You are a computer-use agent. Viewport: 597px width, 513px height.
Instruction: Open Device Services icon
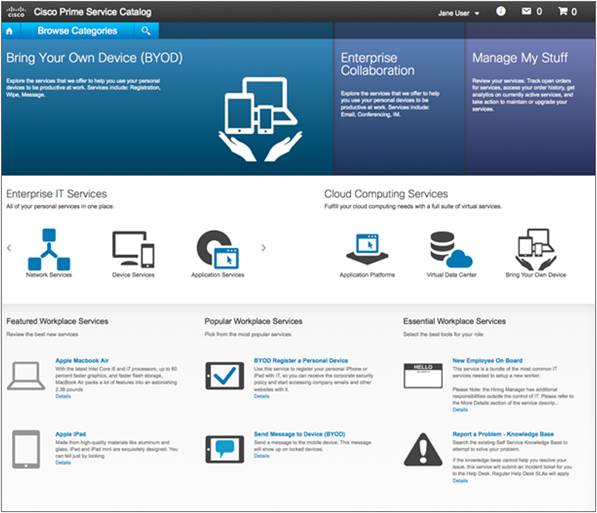133,249
